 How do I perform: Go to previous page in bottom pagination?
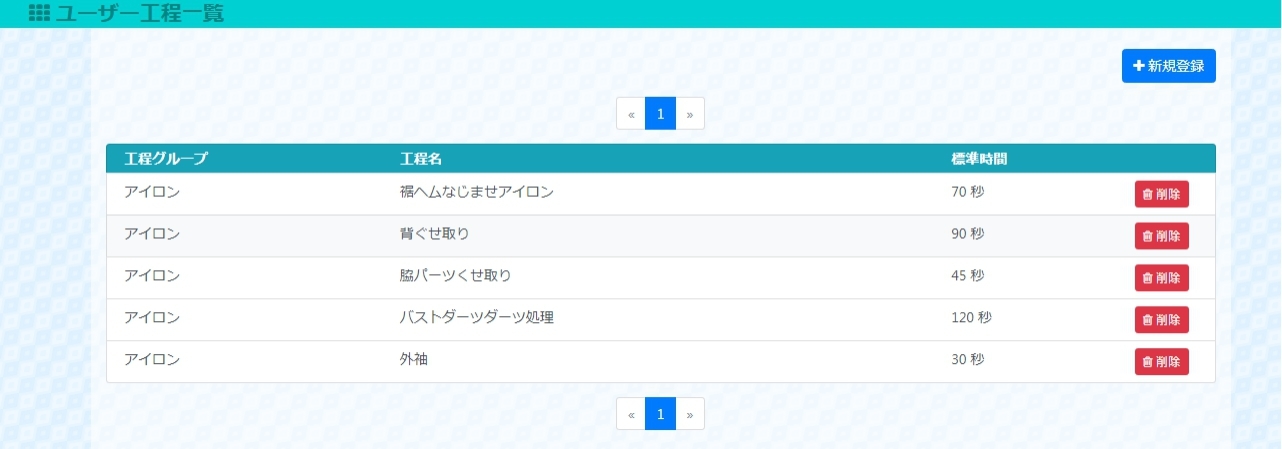point(631,413)
